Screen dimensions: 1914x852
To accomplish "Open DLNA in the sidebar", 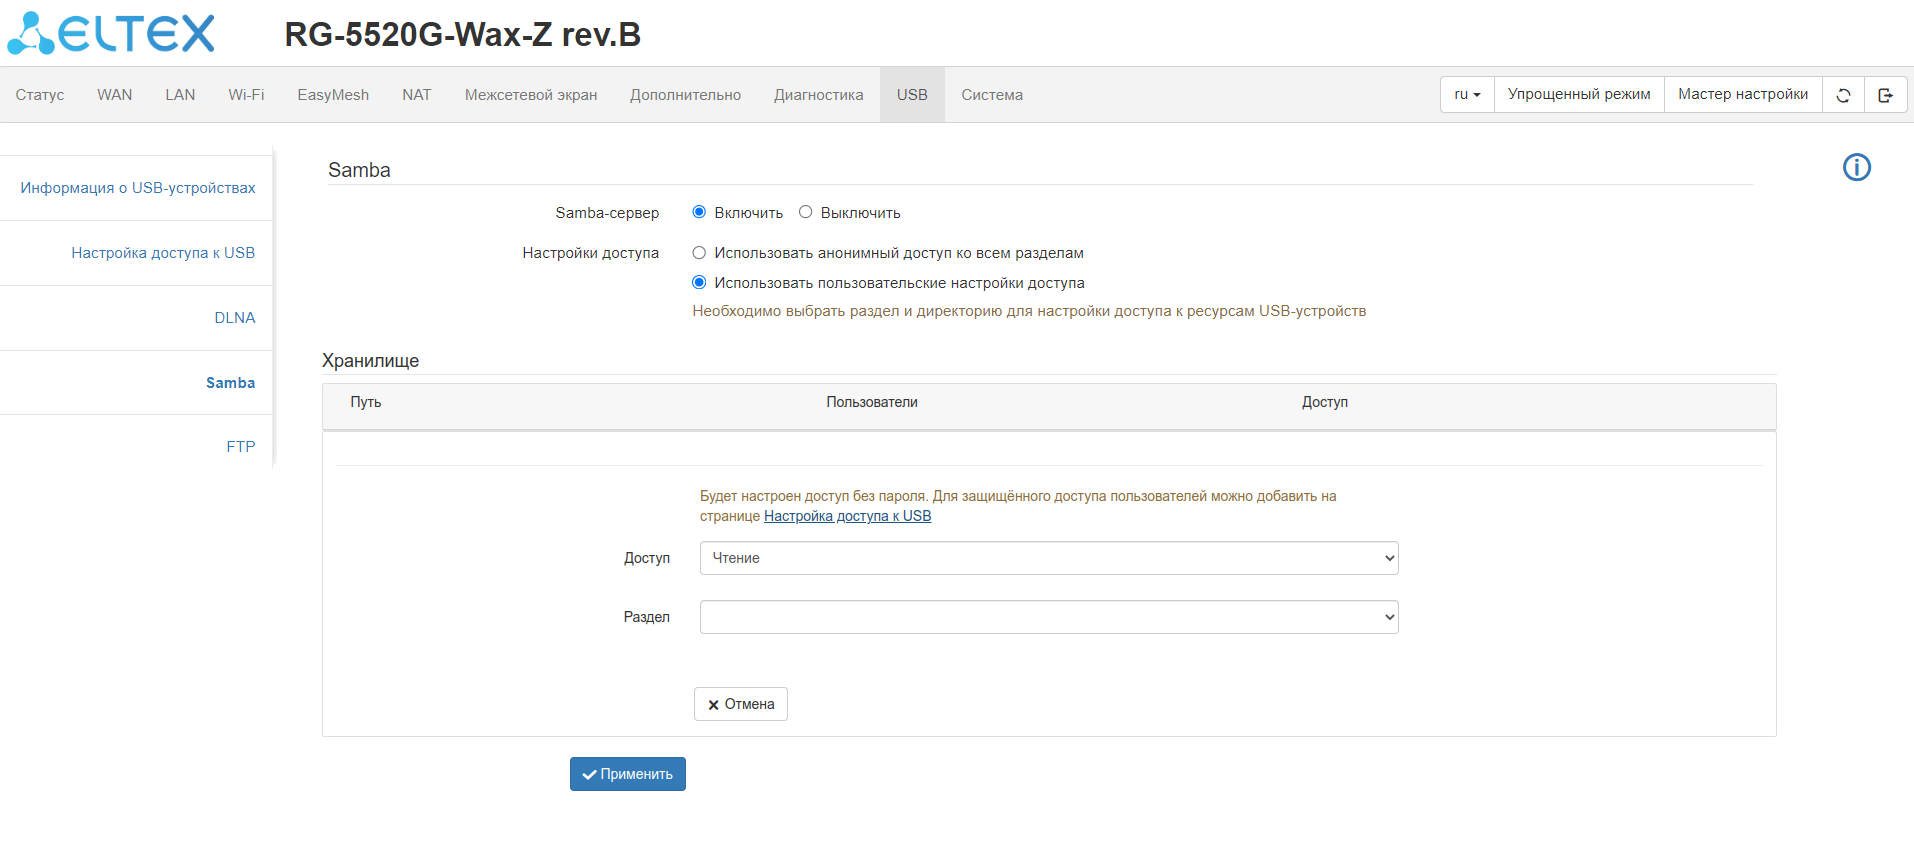I will [x=235, y=318].
